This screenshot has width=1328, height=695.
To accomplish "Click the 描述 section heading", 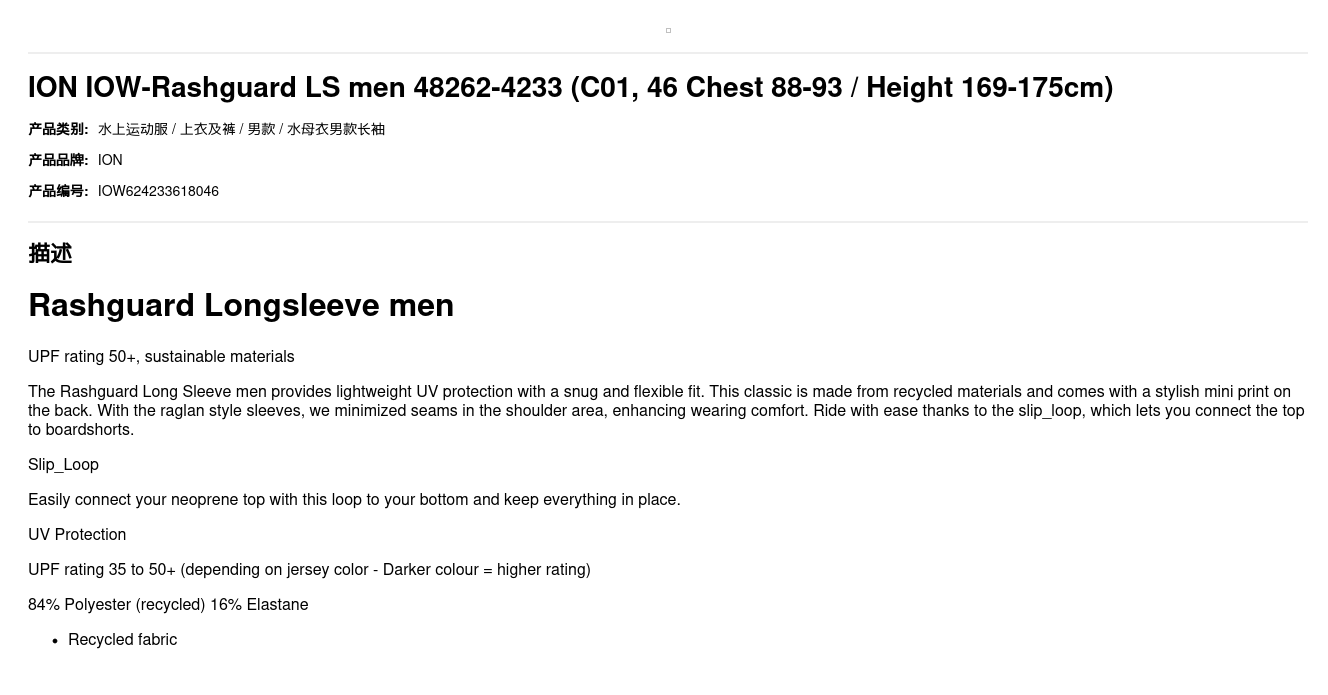I will tap(50, 253).
